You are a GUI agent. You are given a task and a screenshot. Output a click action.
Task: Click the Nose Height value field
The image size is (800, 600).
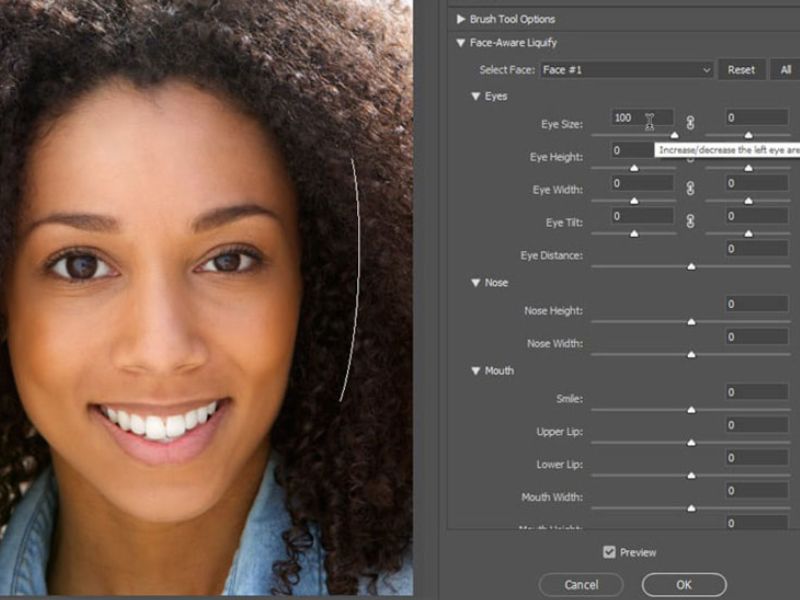(757, 304)
